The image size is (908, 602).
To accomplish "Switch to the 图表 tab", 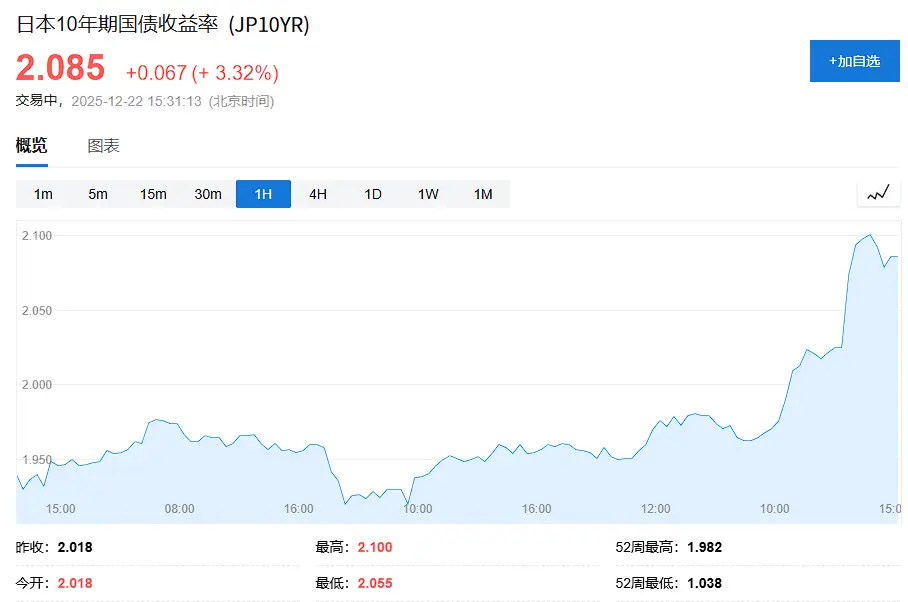I will tap(103, 145).
